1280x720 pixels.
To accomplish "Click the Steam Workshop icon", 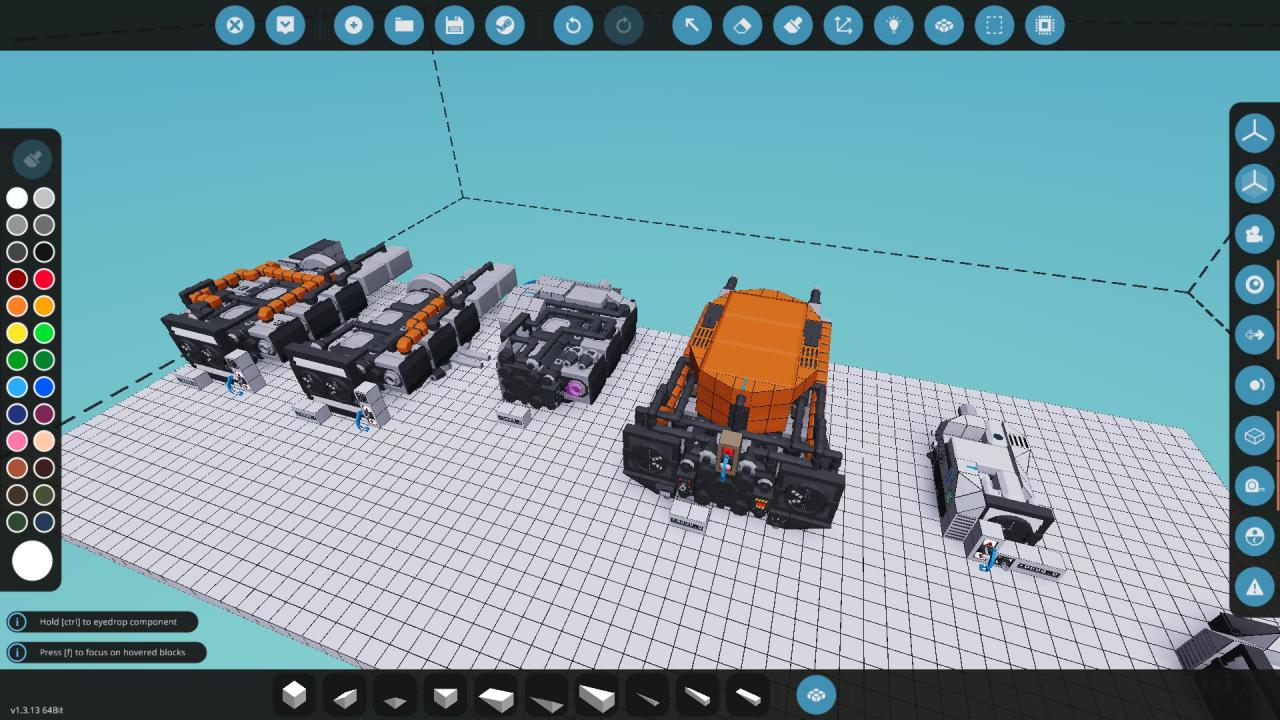I will pos(505,26).
